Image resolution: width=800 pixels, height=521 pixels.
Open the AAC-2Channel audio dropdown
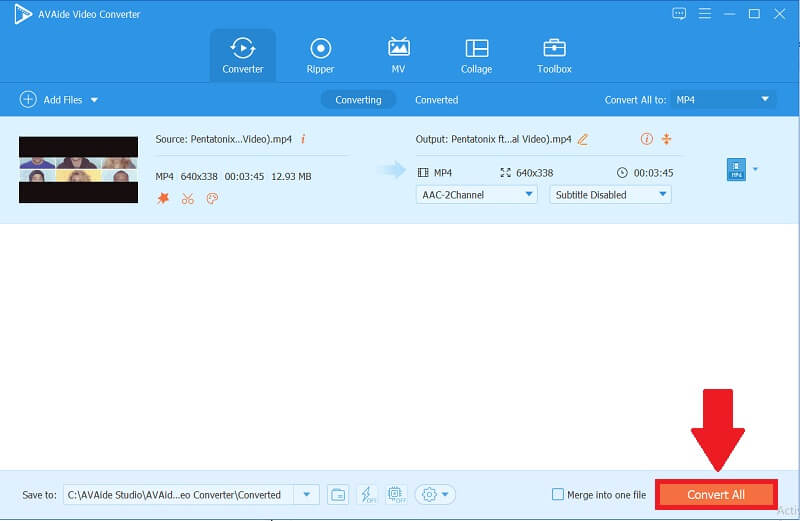coord(477,194)
